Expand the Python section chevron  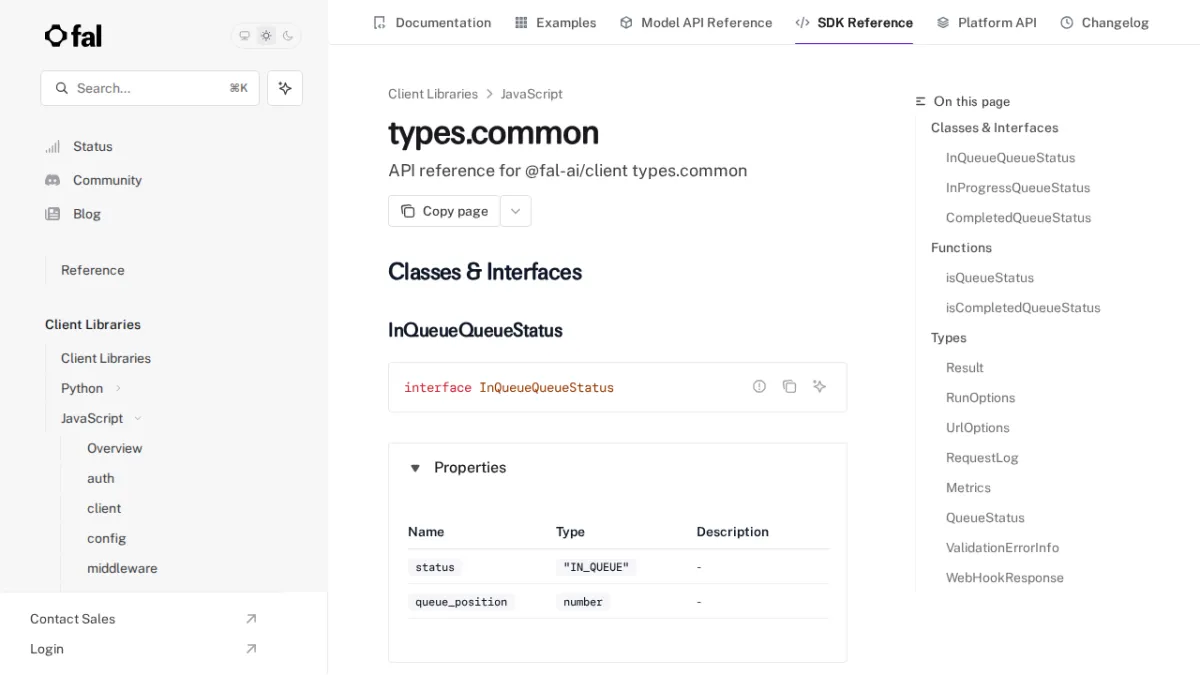pos(118,388)
